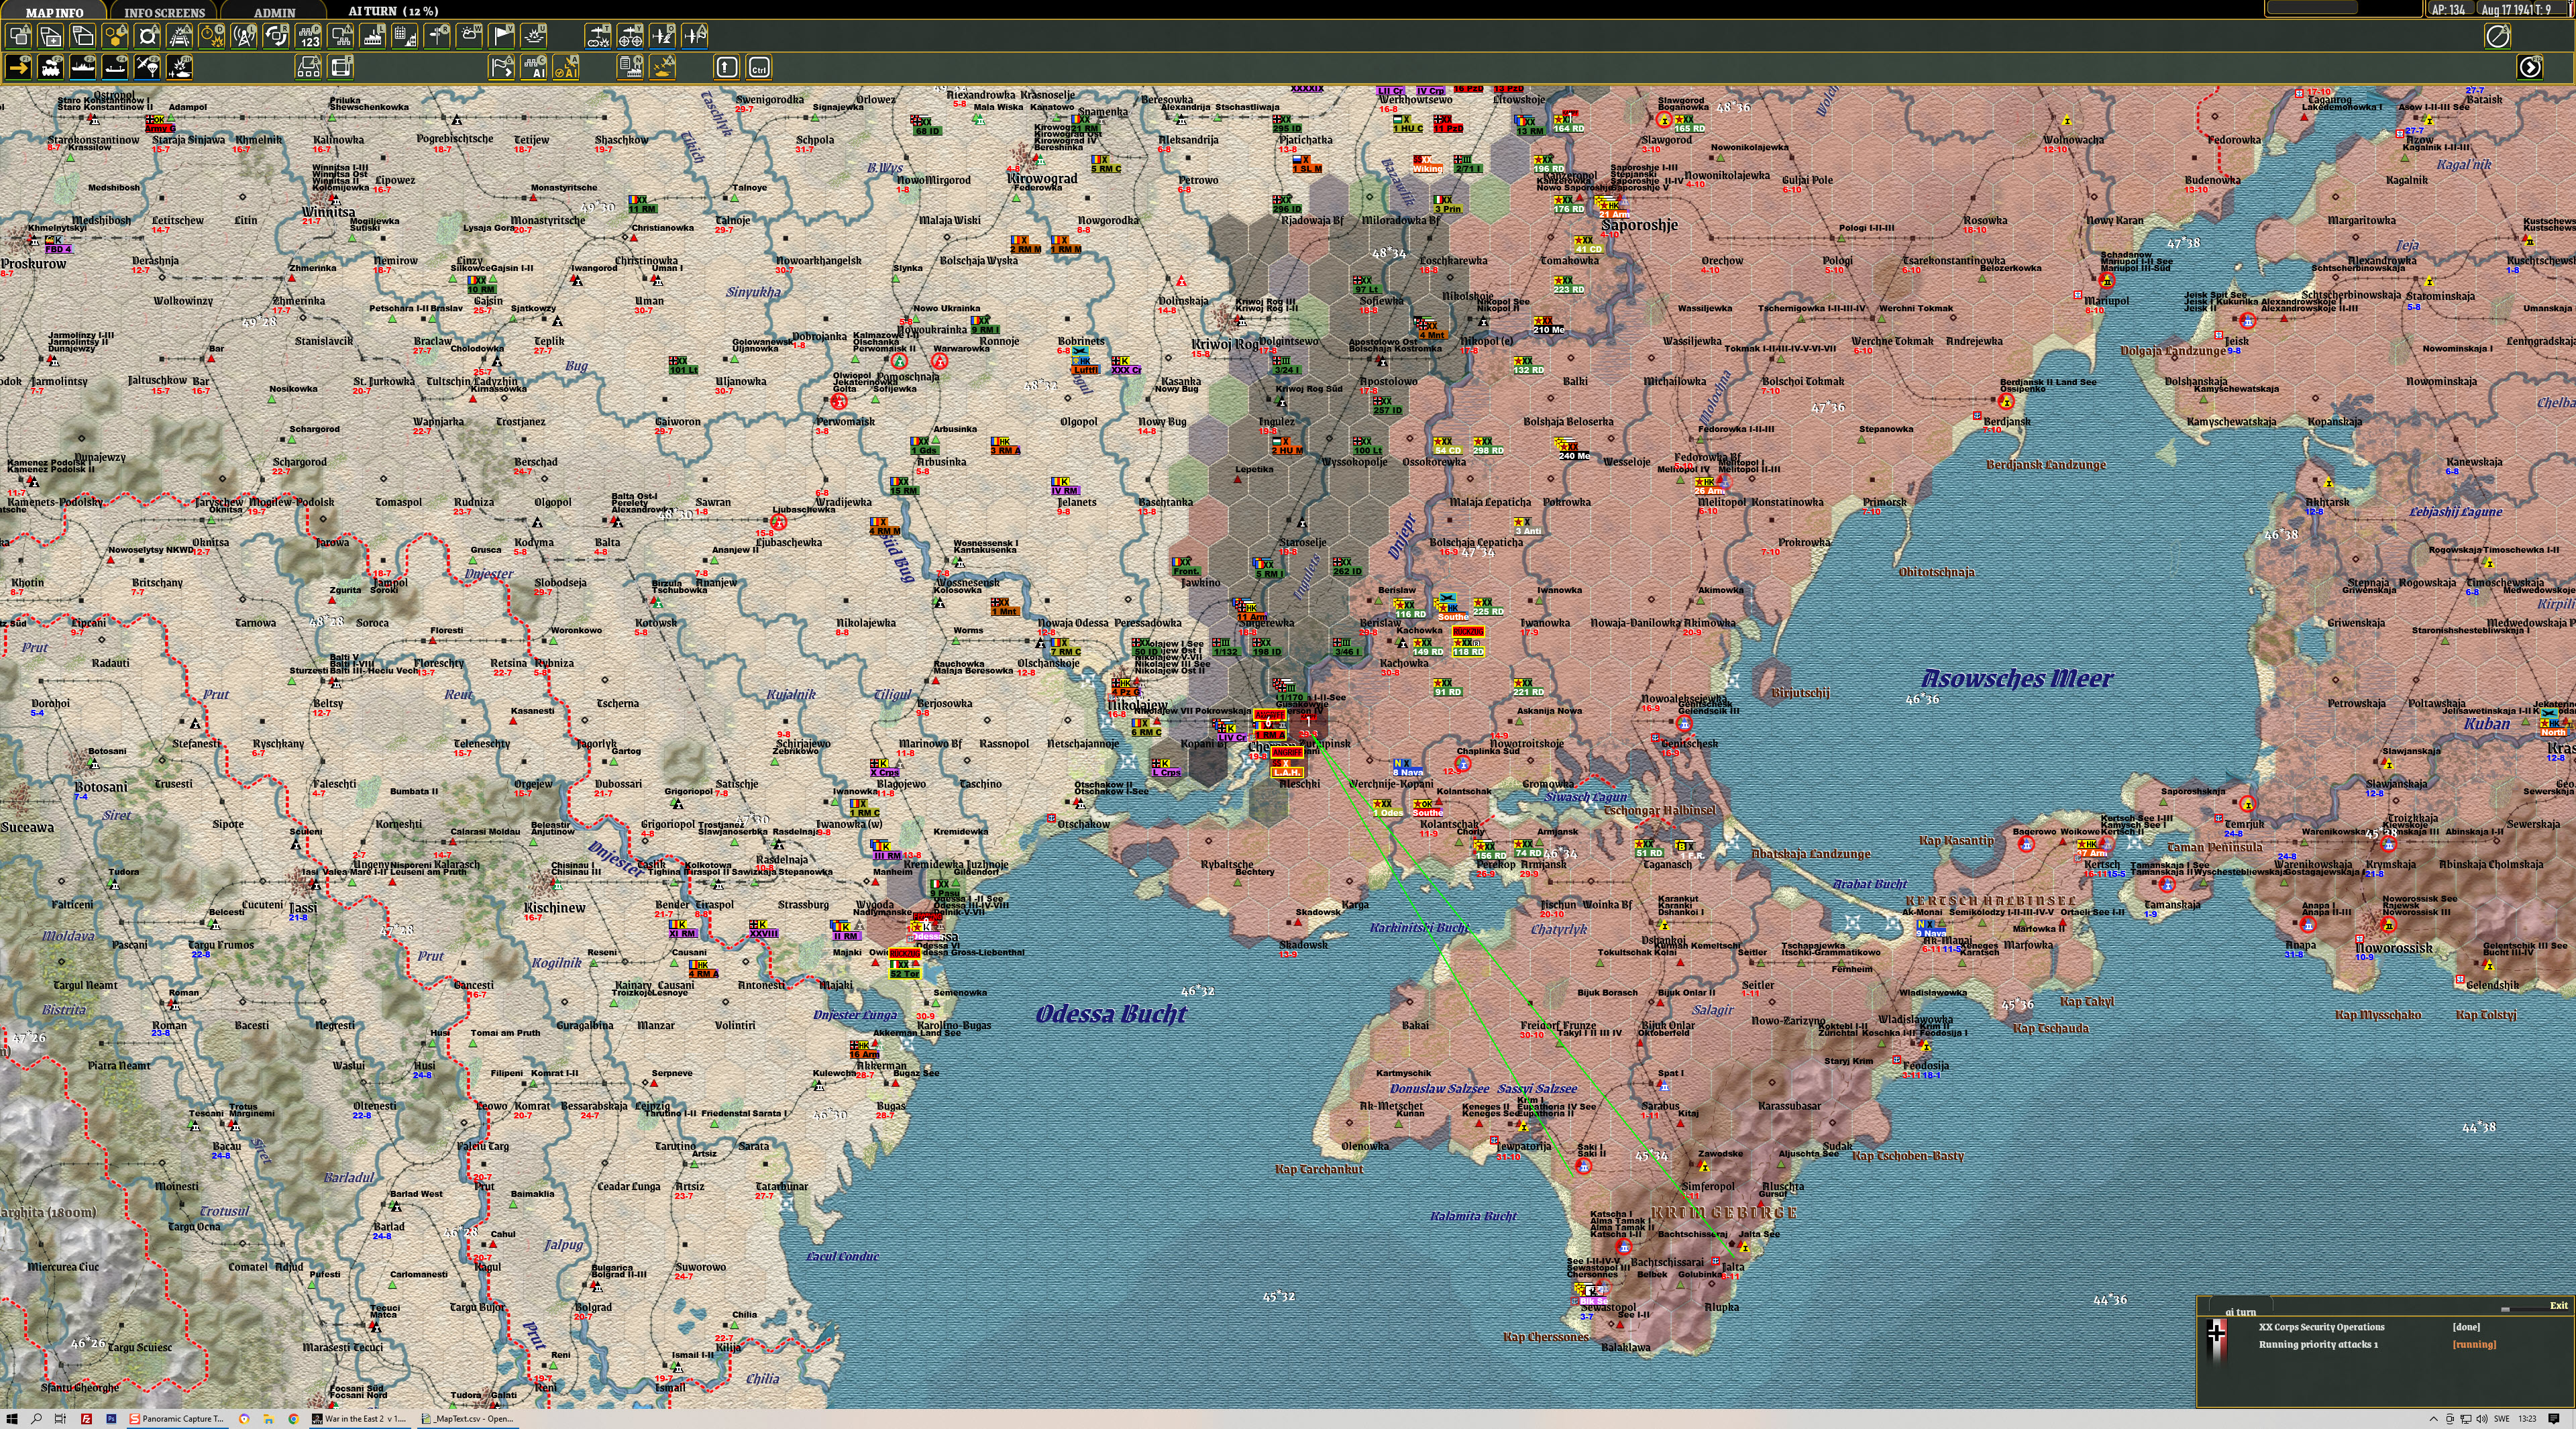Viewport: 2576px width, 1429px height.
Task: Toggle unit counter values 123 icon (P)
Action: click(309, 36)
